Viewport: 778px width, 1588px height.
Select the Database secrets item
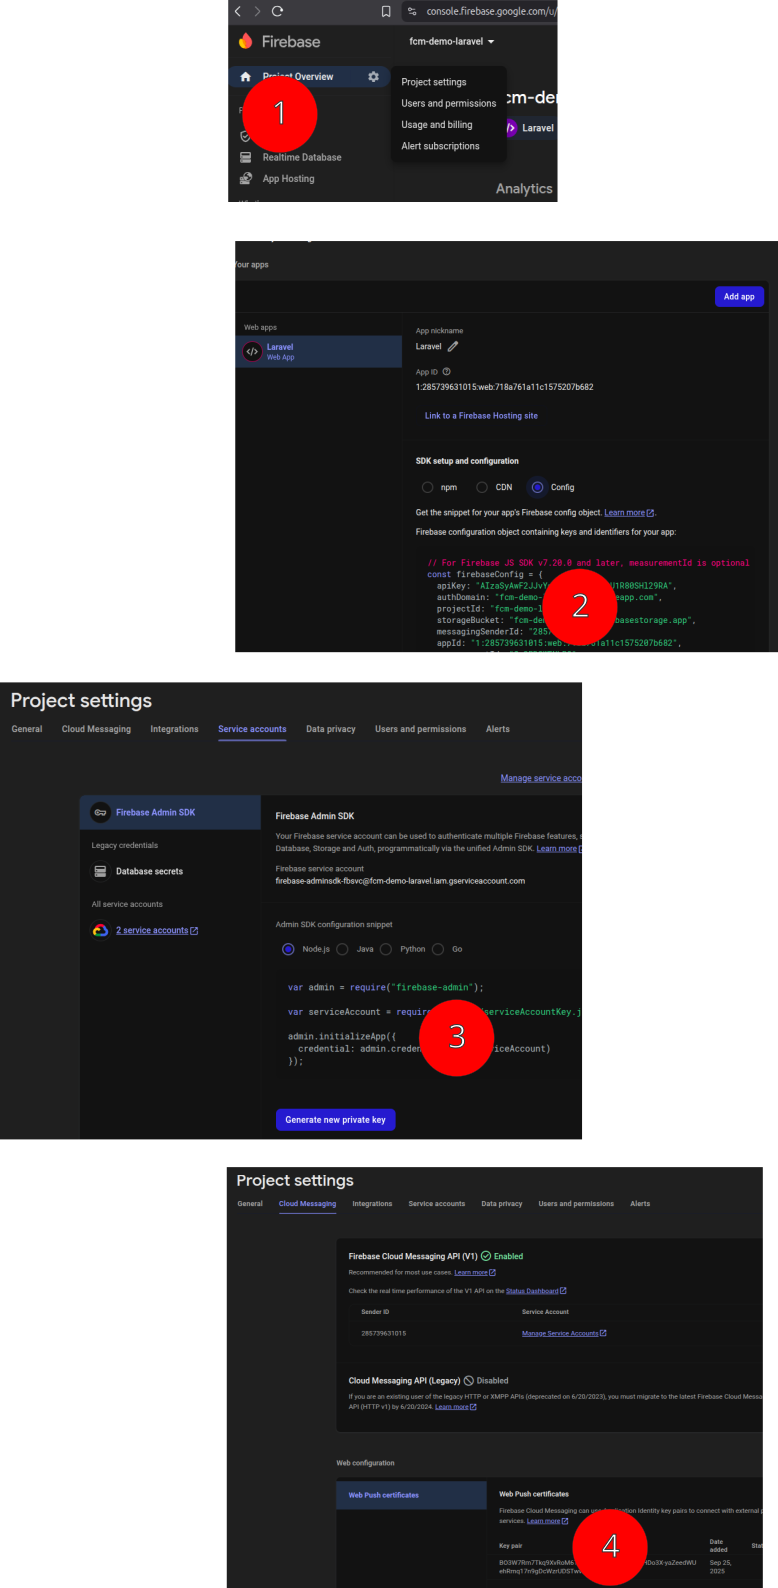click(148, 871)
